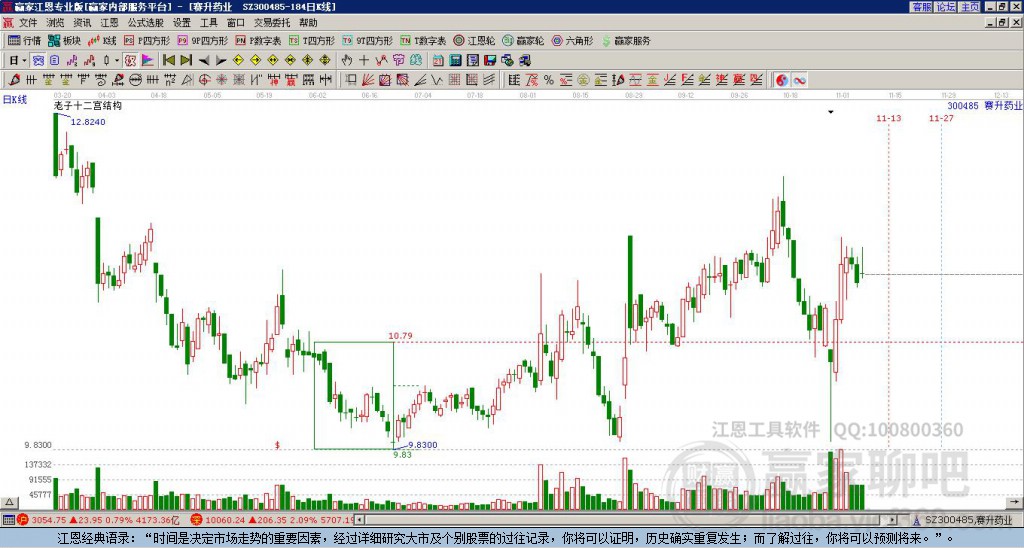Select the circle with horizontal lines tool
Image resolution: width=1024 pixels, height=548 pixels.
pyautogui.click(x=135, y=80)
